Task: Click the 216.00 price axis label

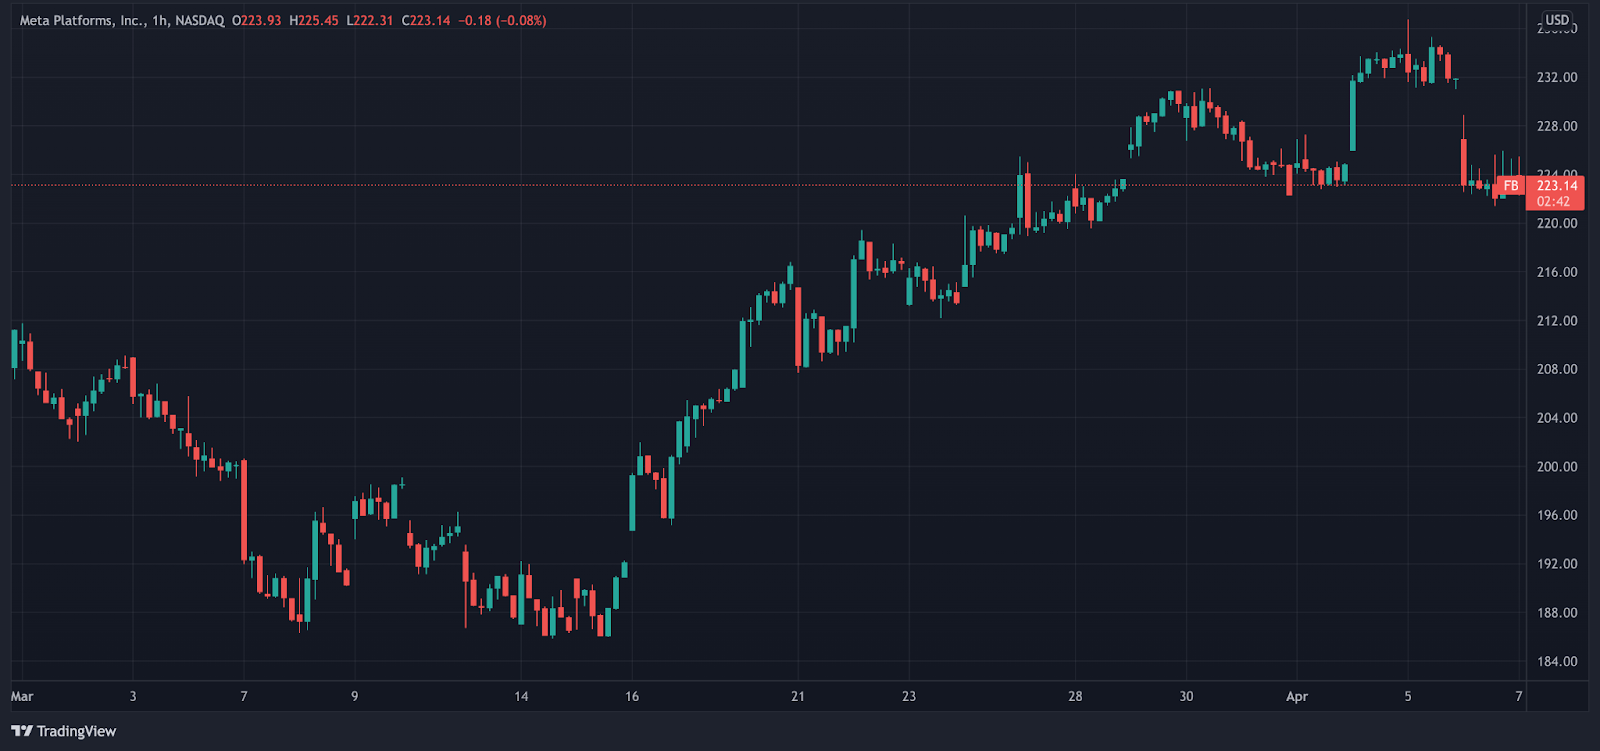Action: point(1557,272)
